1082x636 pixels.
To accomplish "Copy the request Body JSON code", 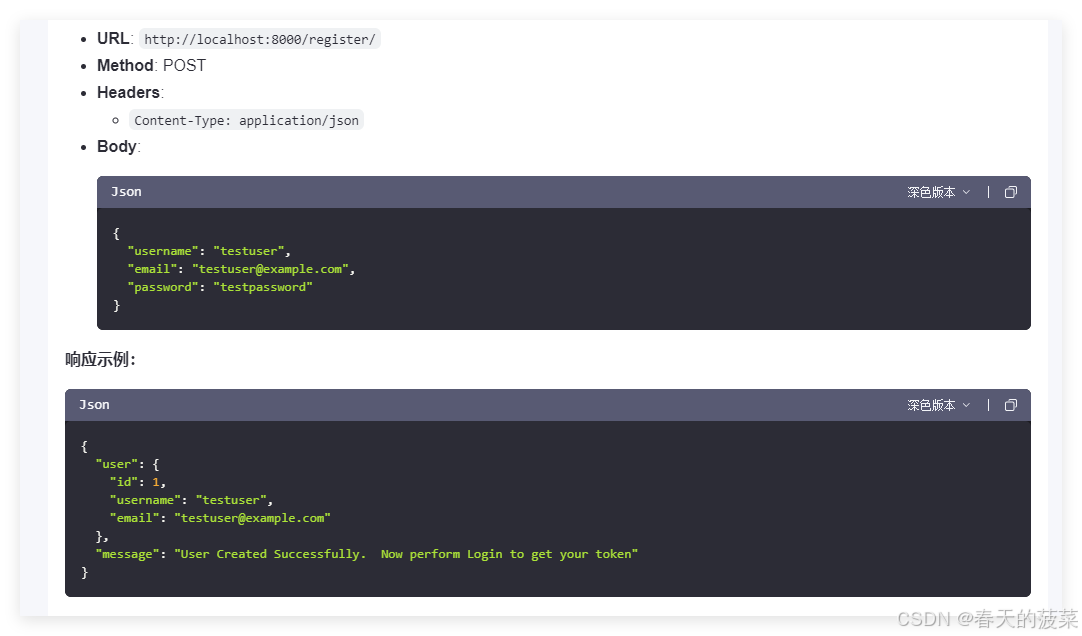I will pyautogui.click(x=1010, y=192).
